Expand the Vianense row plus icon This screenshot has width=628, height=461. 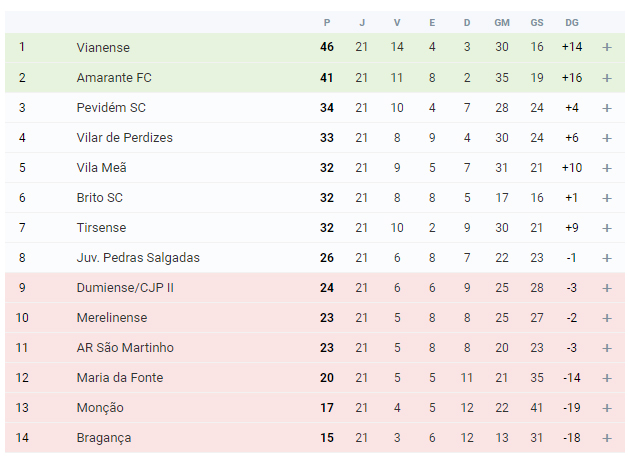tap(607, 47)
